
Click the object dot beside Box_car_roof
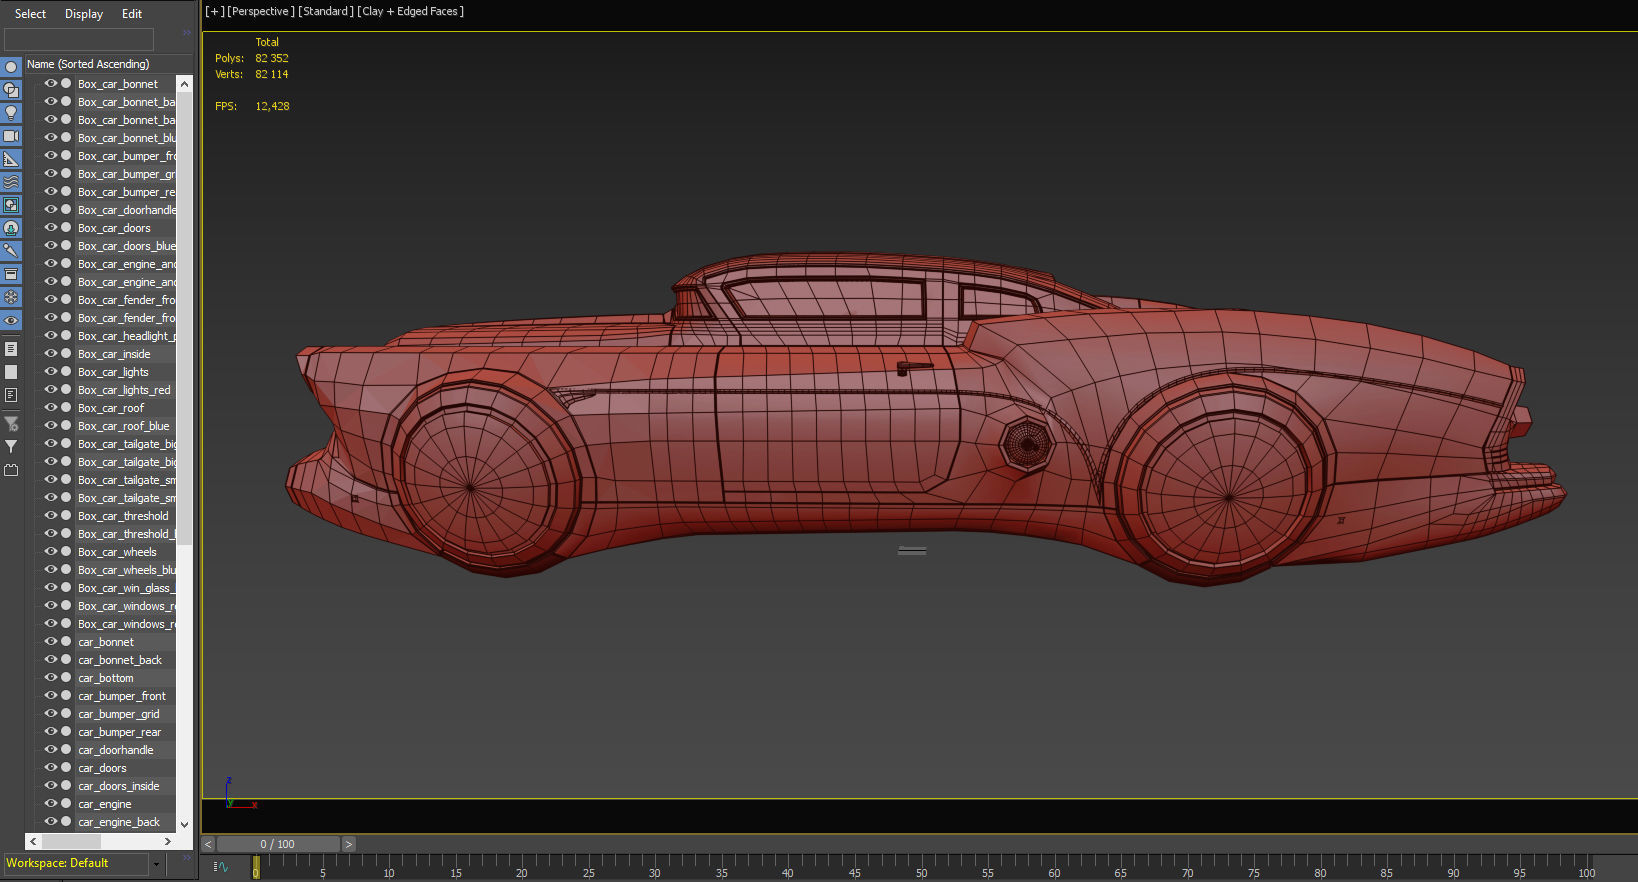[x=66, y=408]
